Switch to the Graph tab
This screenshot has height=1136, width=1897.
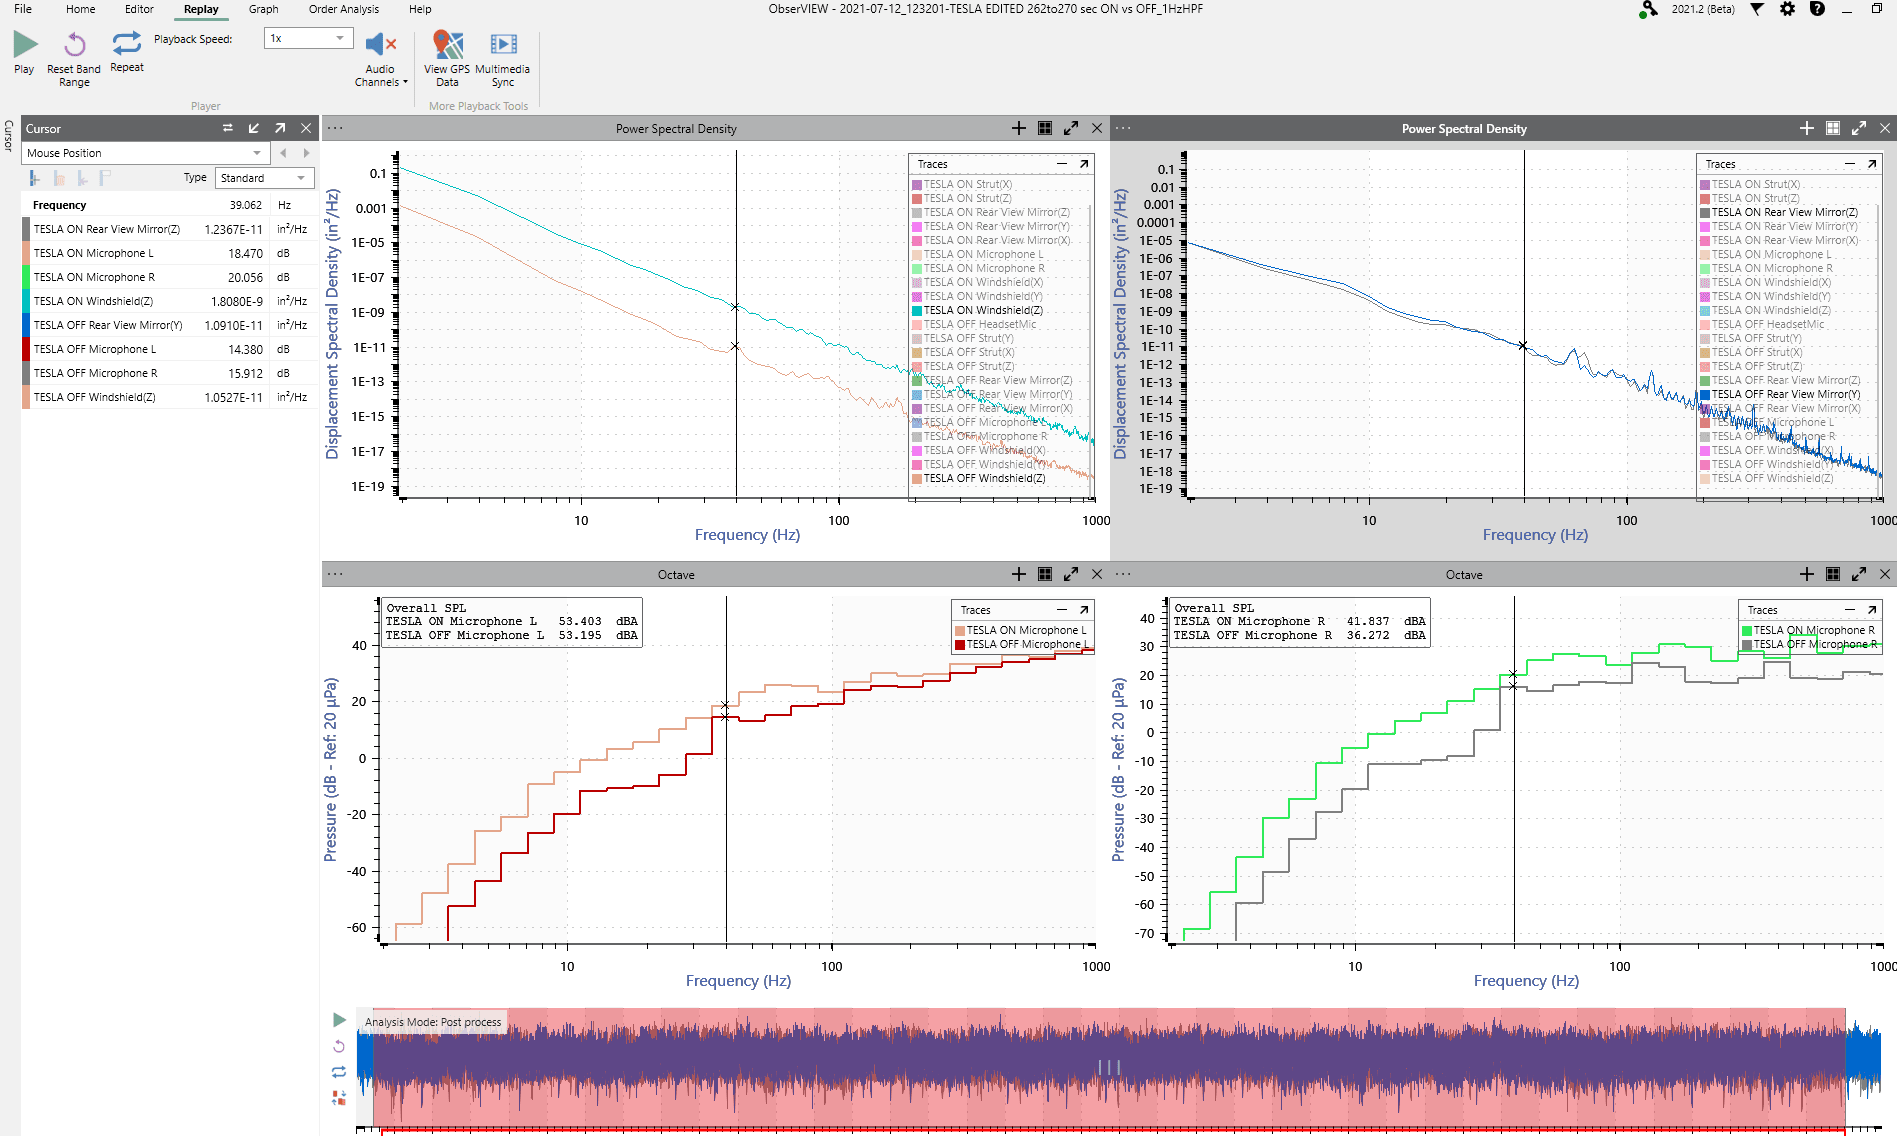[263, 9]
